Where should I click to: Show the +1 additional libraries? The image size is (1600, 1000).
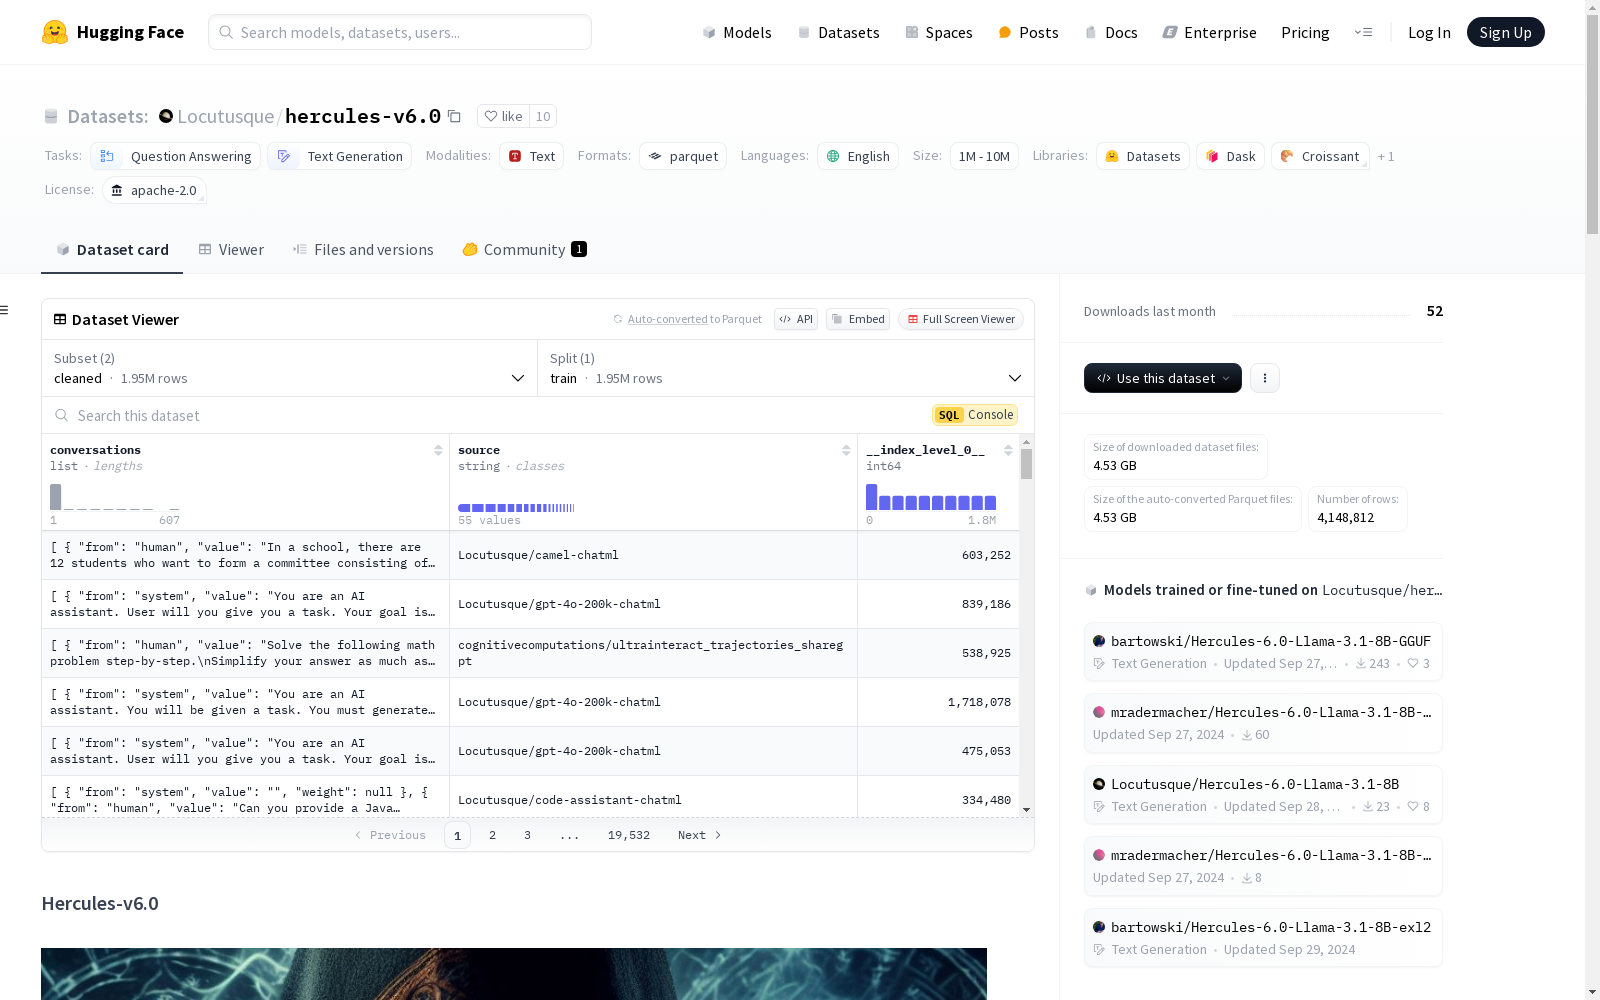[x=1386, y=156]
